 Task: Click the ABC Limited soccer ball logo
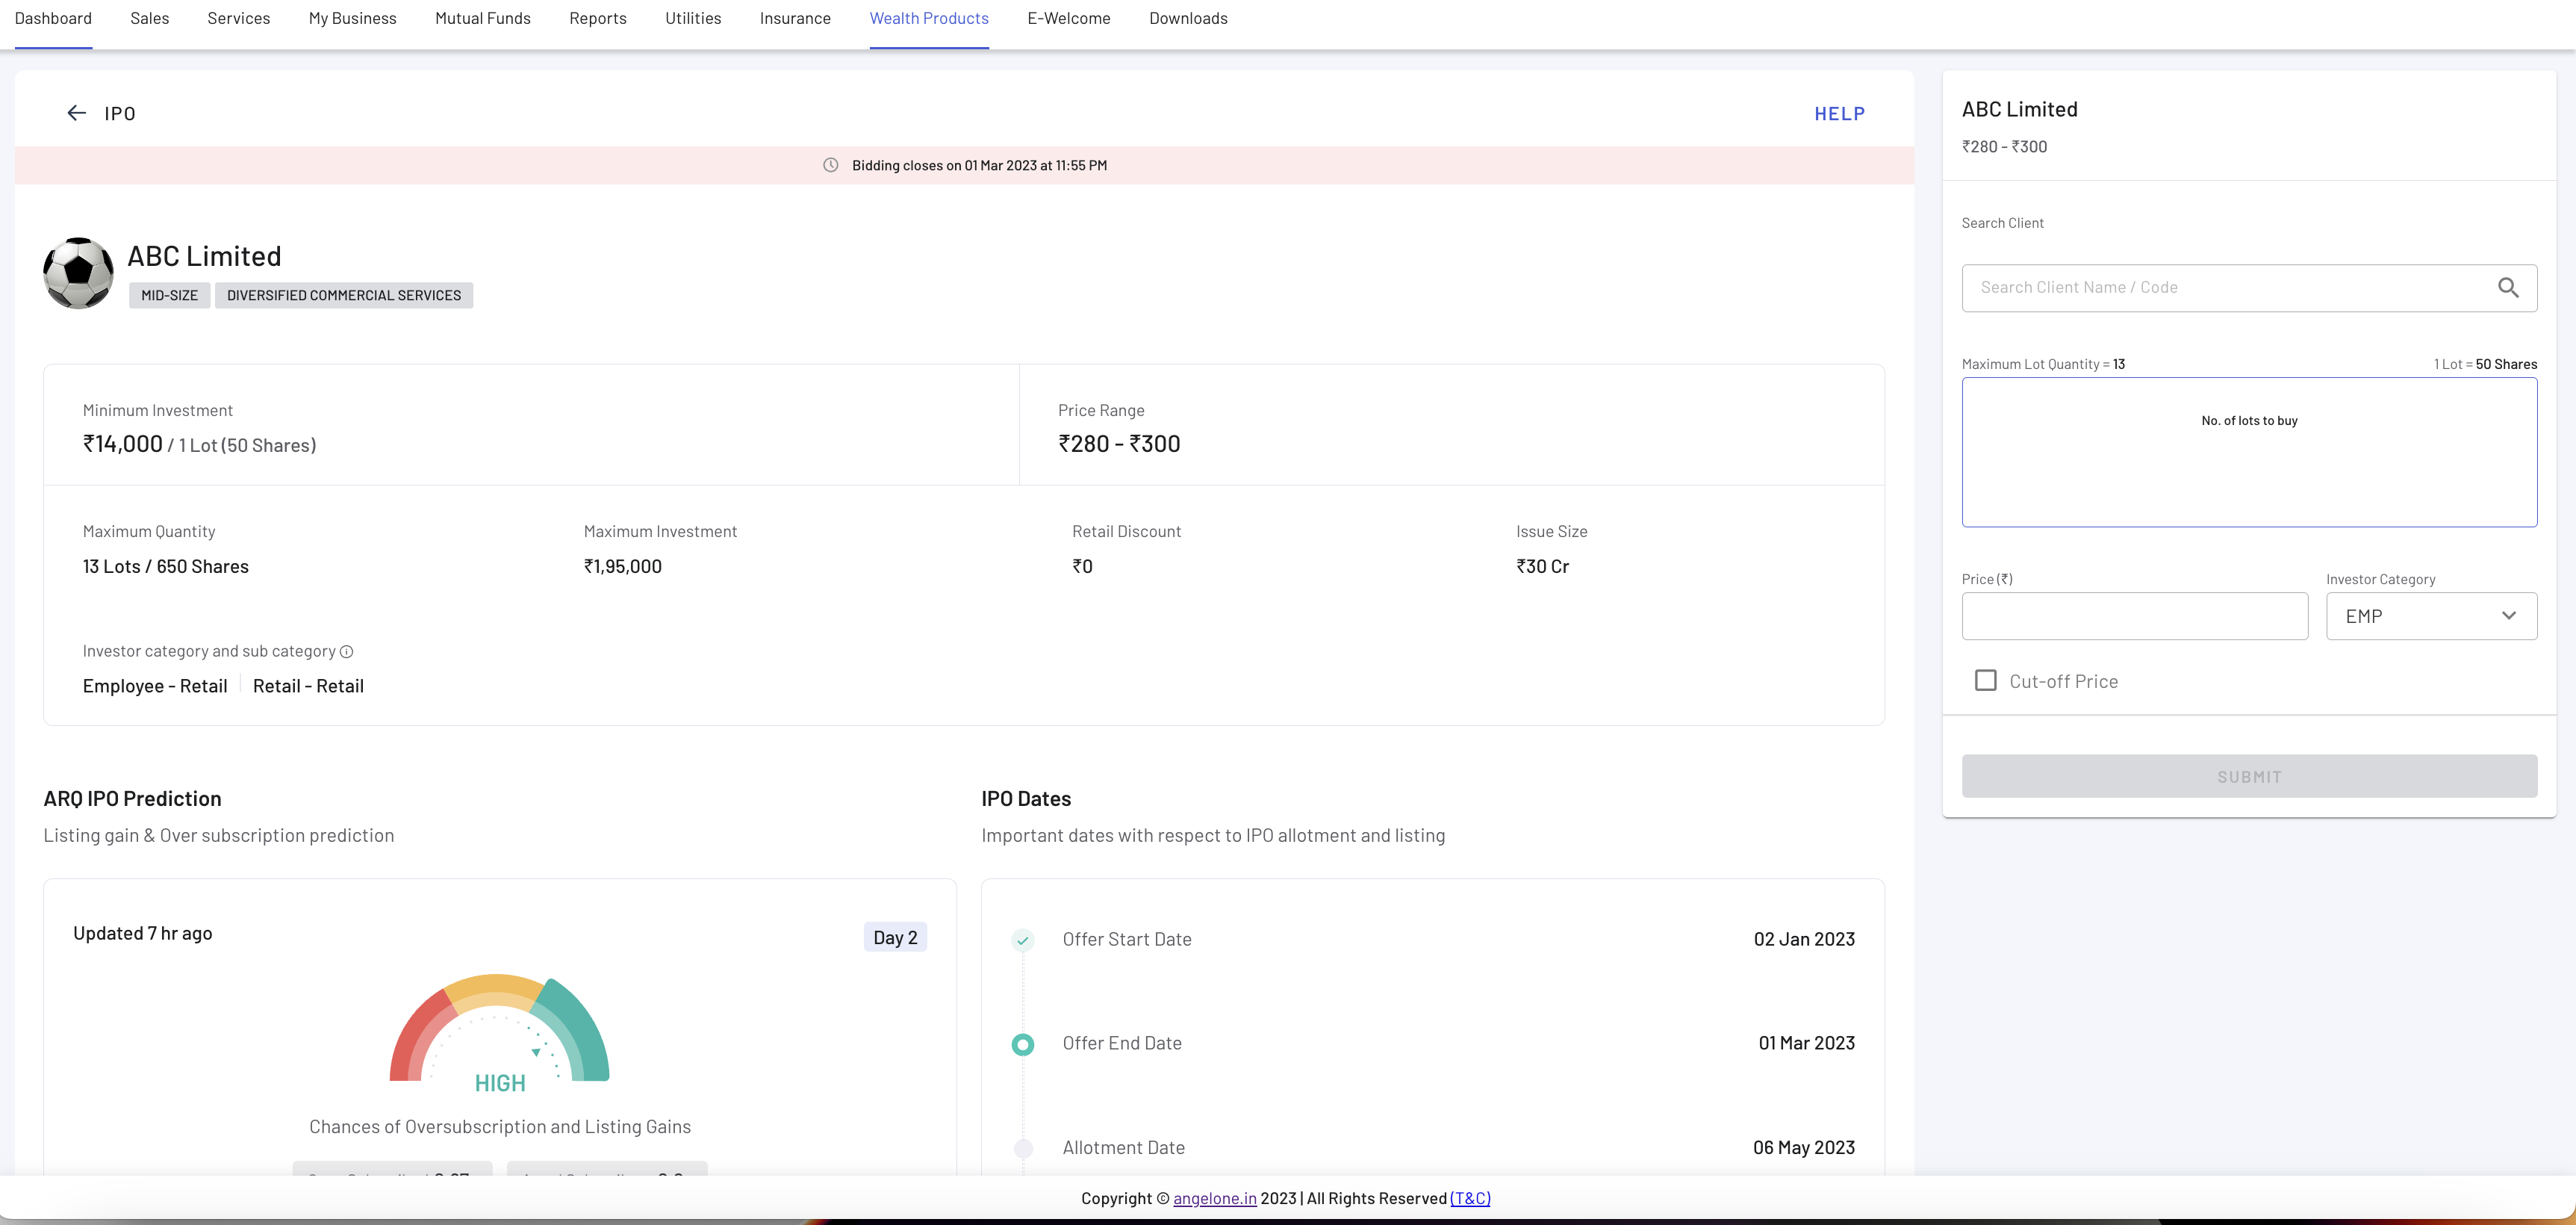point(78,273)
